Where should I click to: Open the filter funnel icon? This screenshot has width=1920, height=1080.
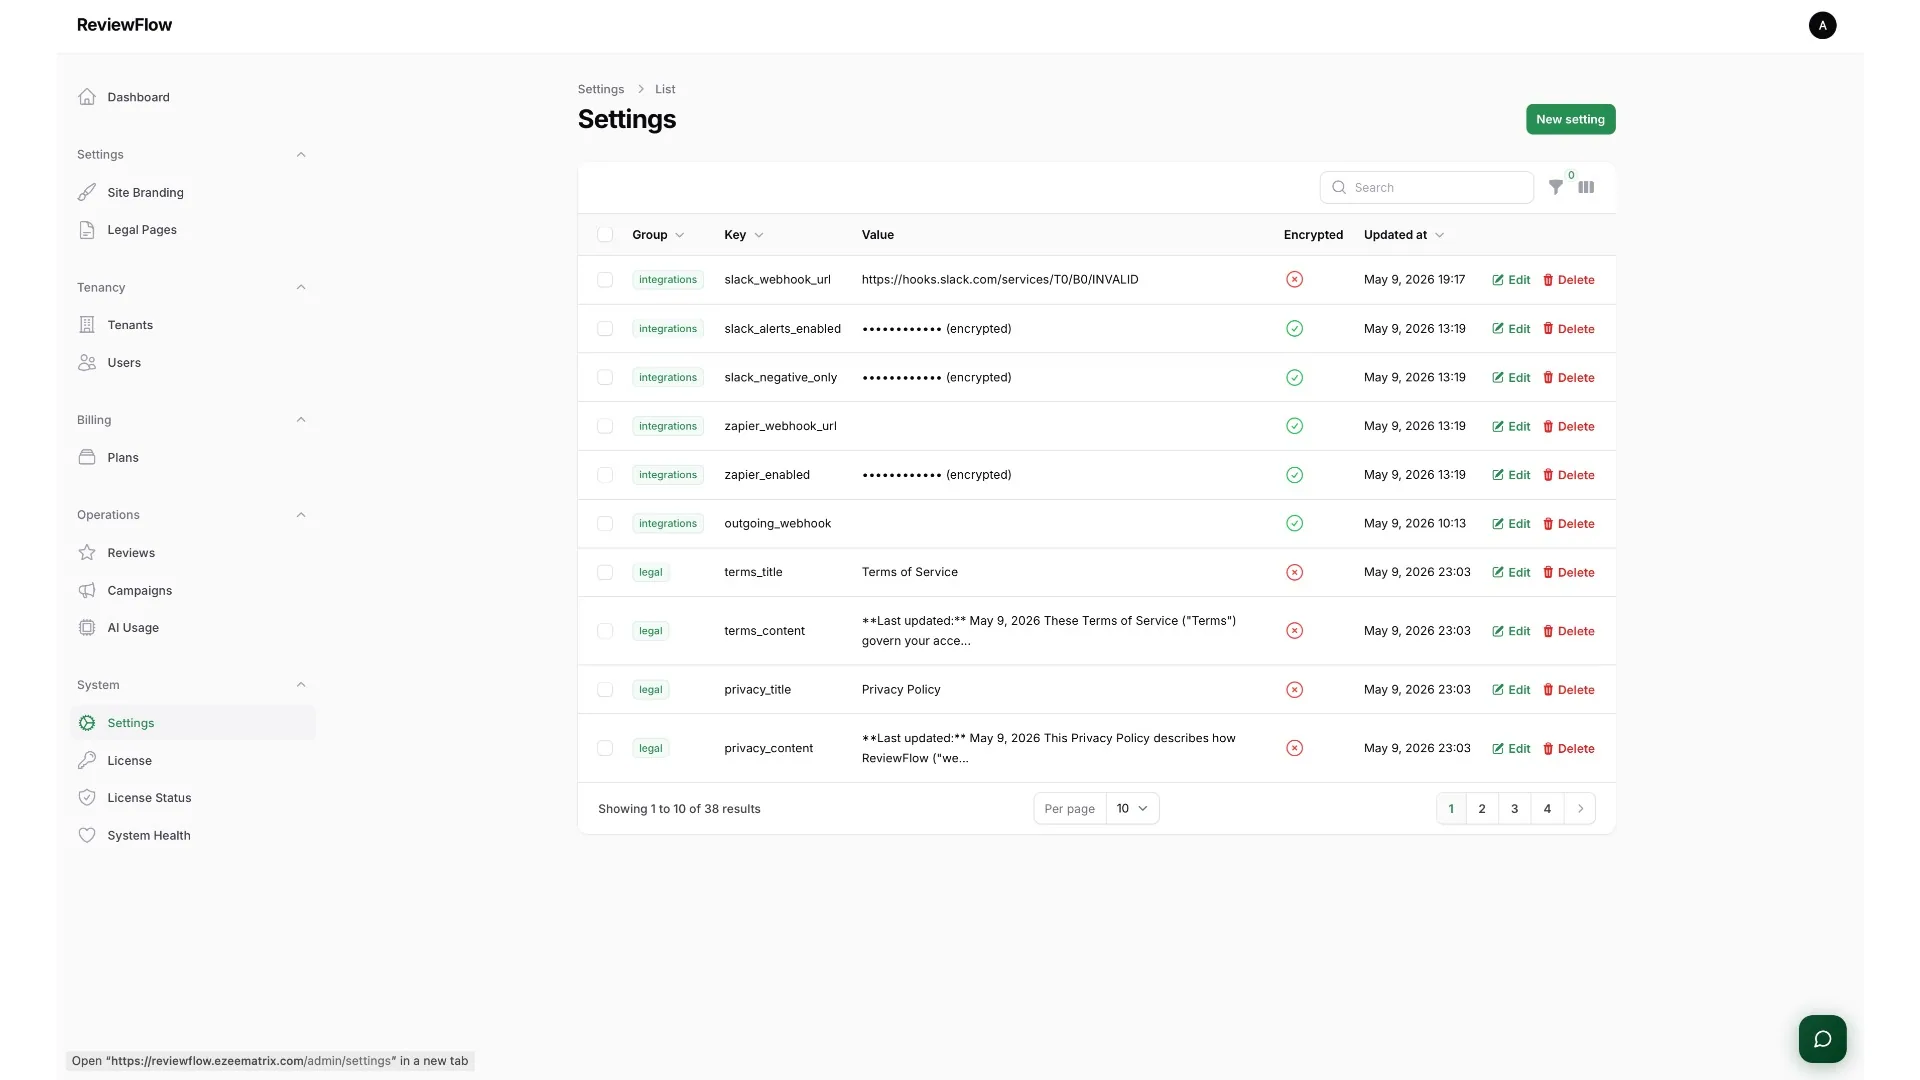tap(1556, 187)
